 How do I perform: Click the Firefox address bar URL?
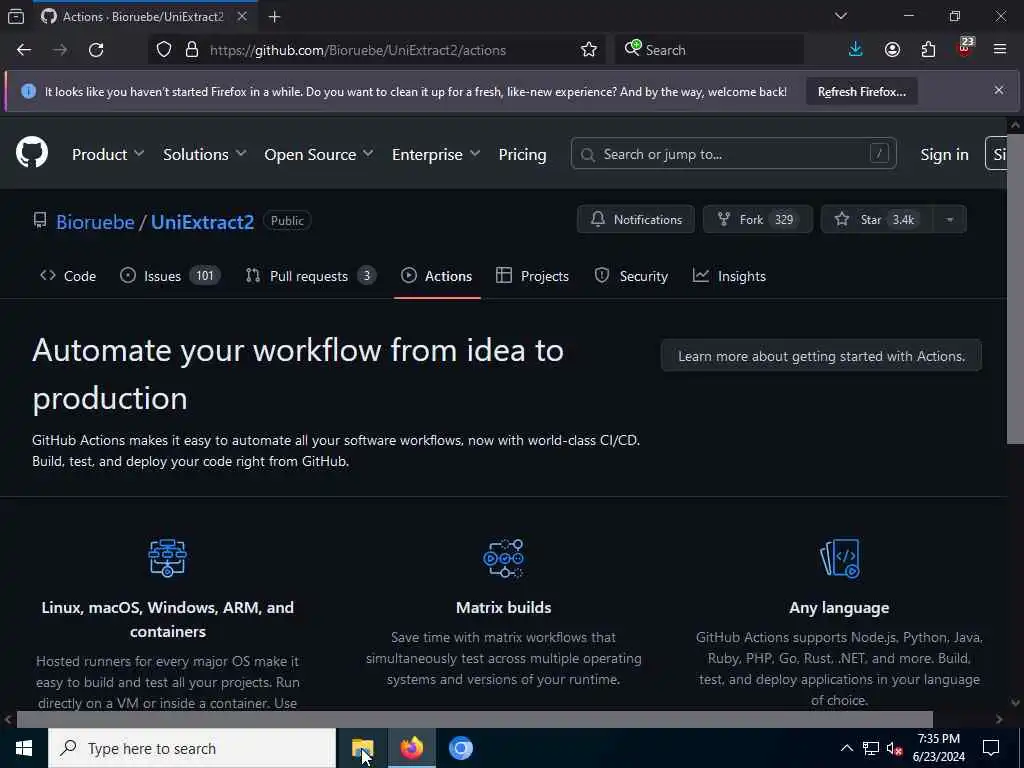[358, 50]
